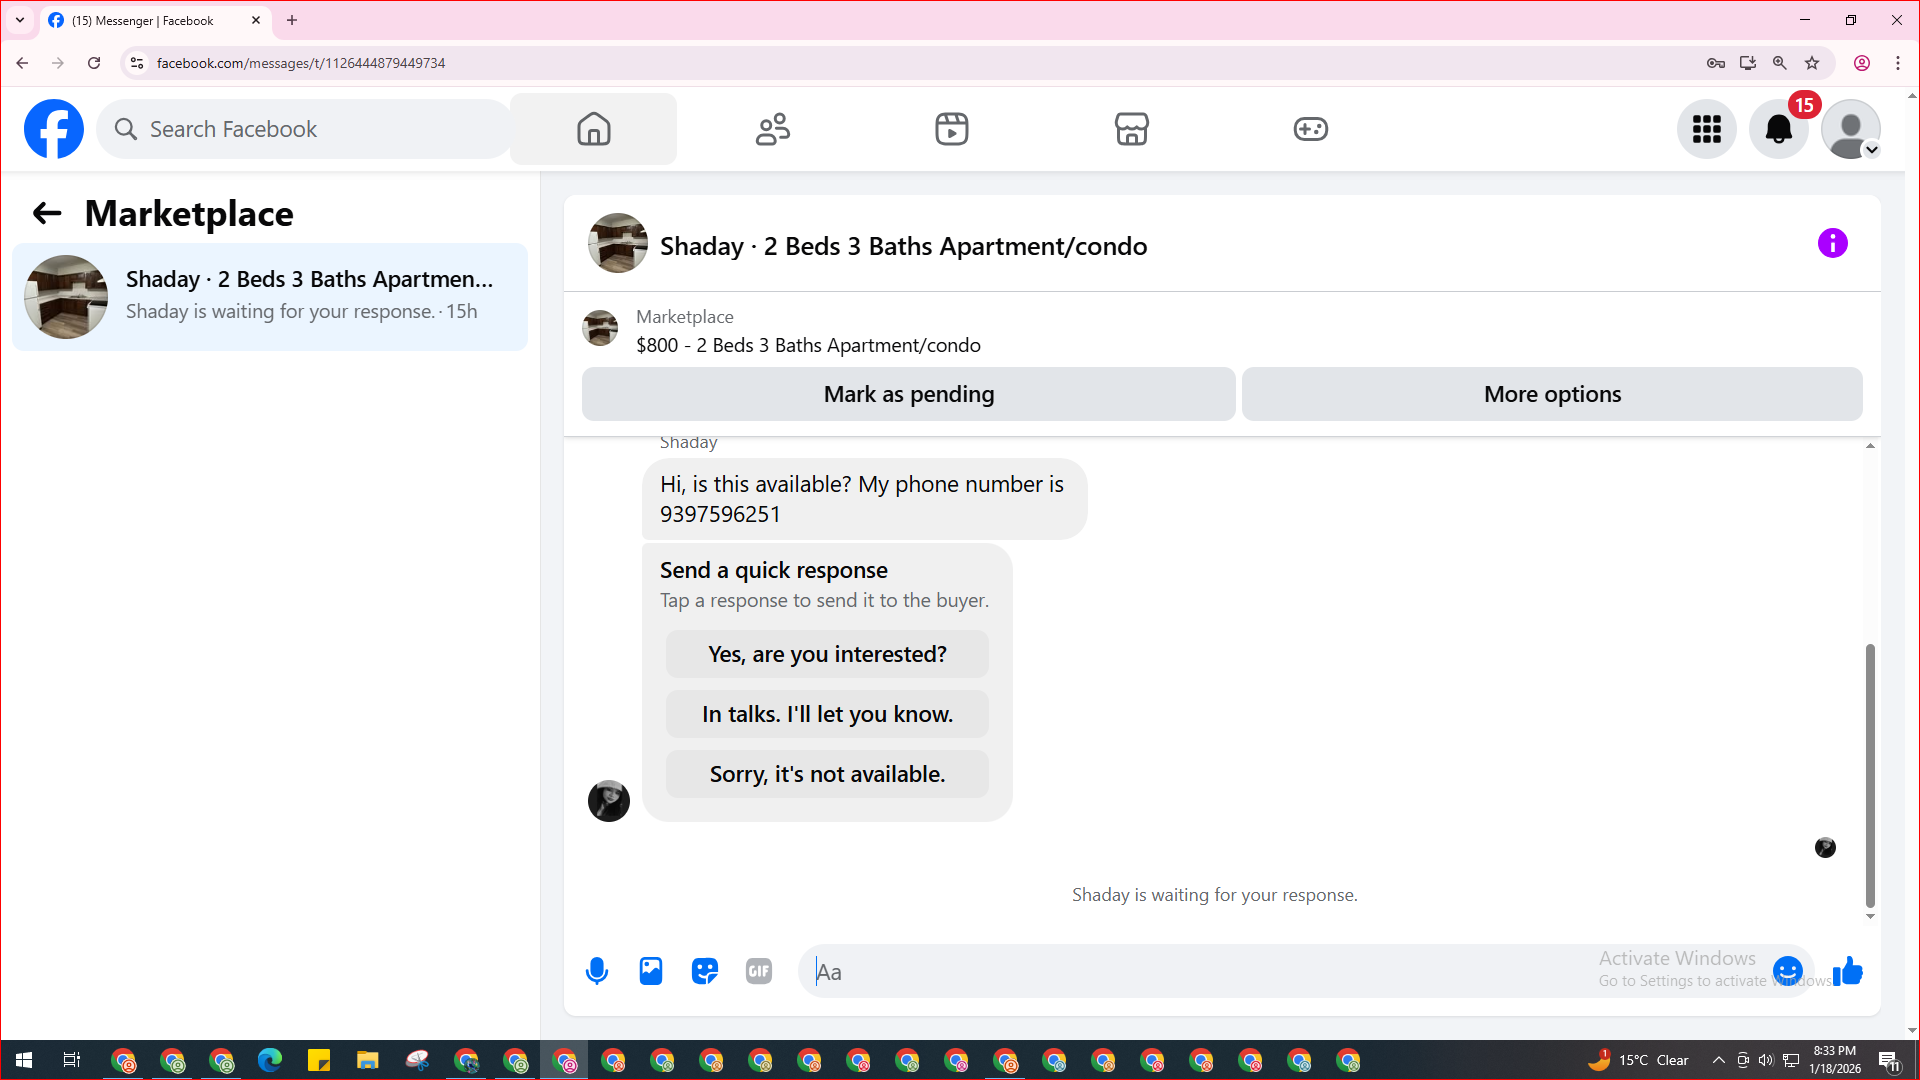
Task: Open the GIF picker
Action: pos(759,971)
